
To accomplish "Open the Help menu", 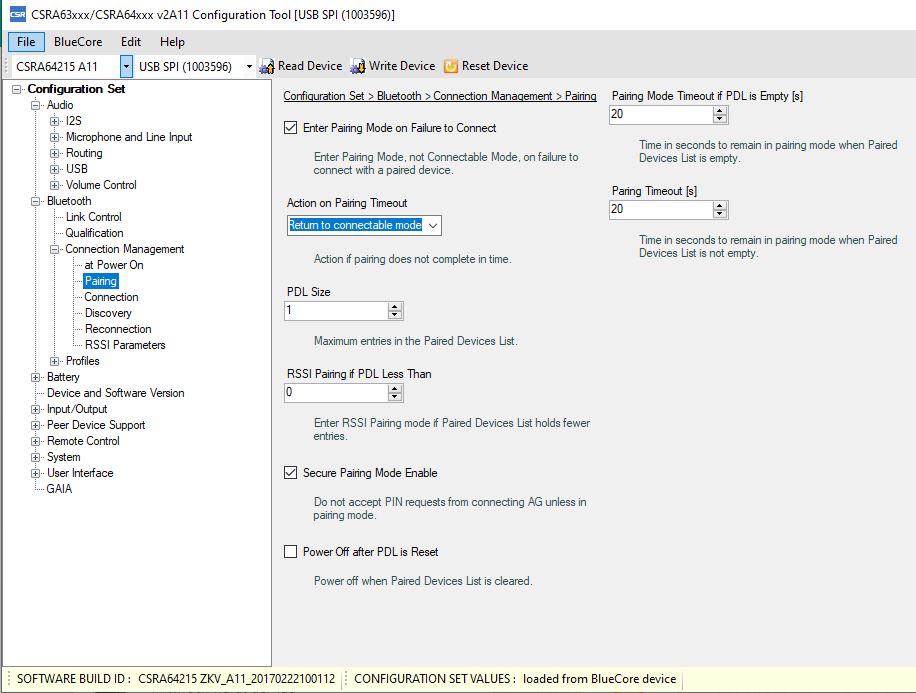I will [172, 42].
